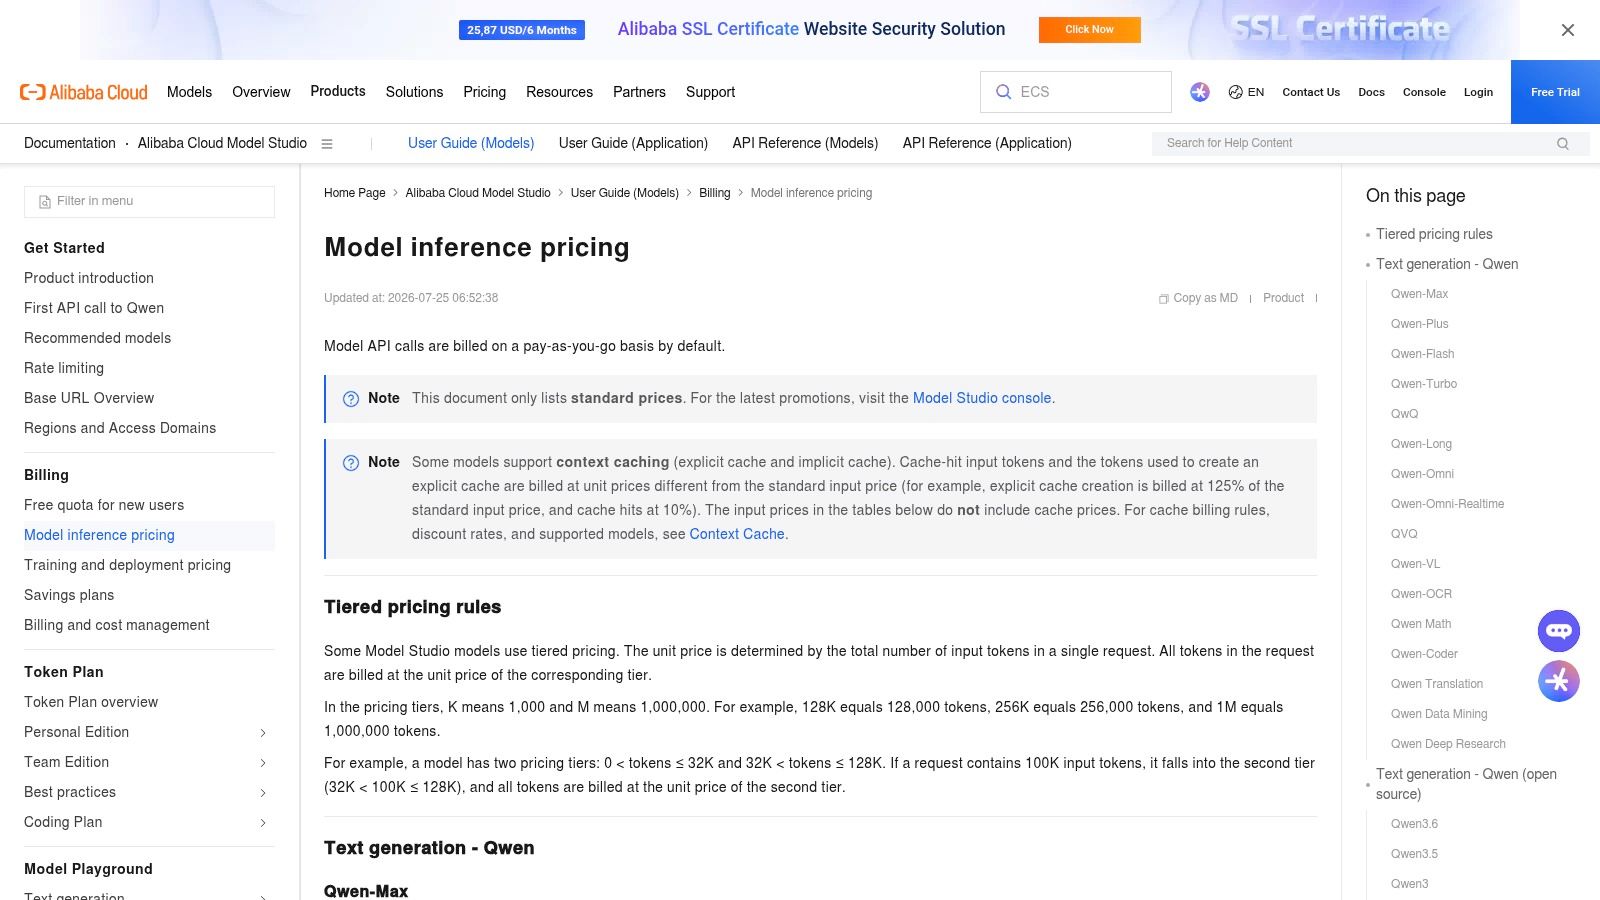Open the Overview navigation item
The height and width of the screenshot is (900, 1600).
coord(261,92)
